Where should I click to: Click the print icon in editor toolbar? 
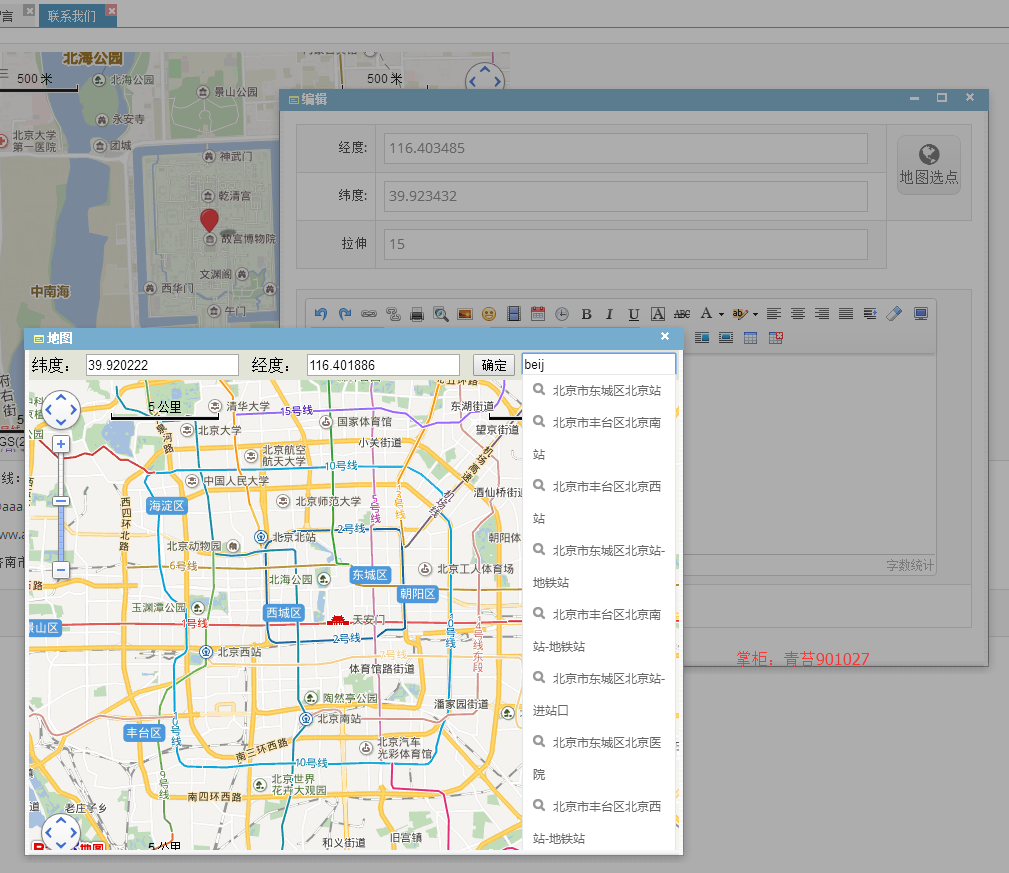coord(417,314)
